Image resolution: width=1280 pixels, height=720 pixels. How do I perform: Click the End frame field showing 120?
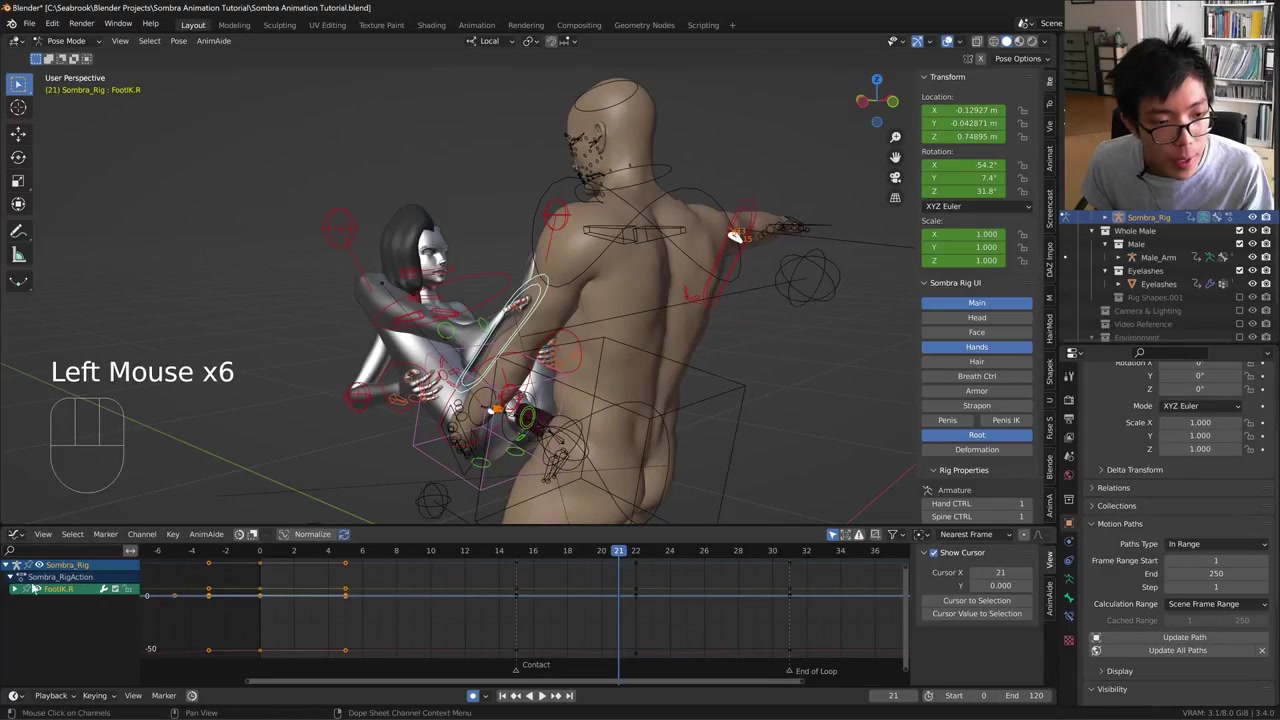[1026, 696]
